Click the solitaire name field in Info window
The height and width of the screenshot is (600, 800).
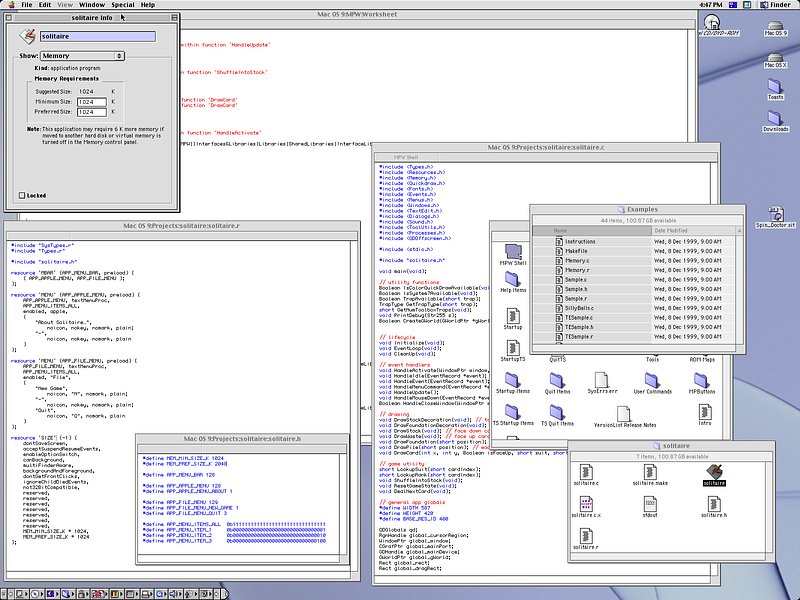click(97, 36)
